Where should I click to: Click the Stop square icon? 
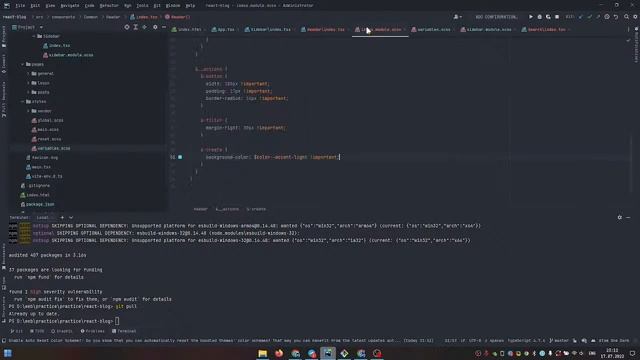pyautogui.click(x=557, y=17)
